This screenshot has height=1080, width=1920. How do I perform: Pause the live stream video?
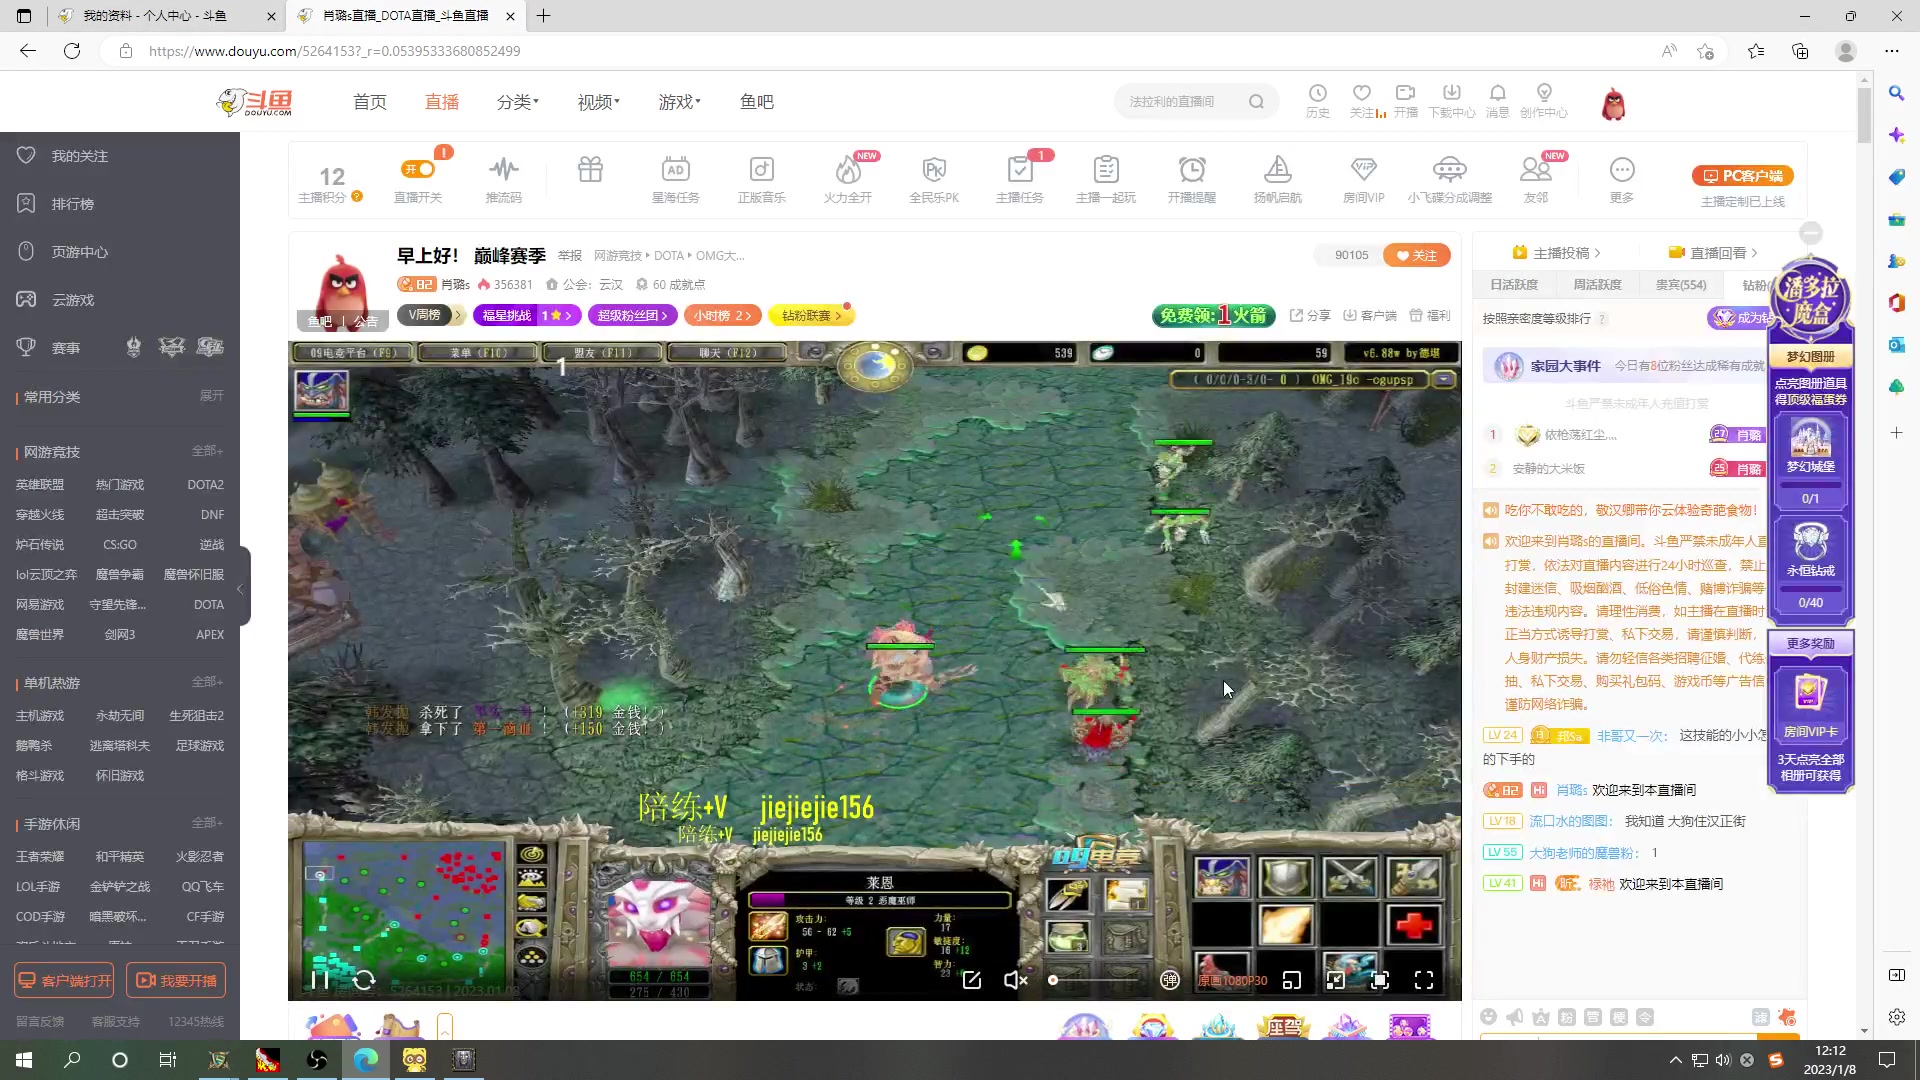tap(320, 980)
